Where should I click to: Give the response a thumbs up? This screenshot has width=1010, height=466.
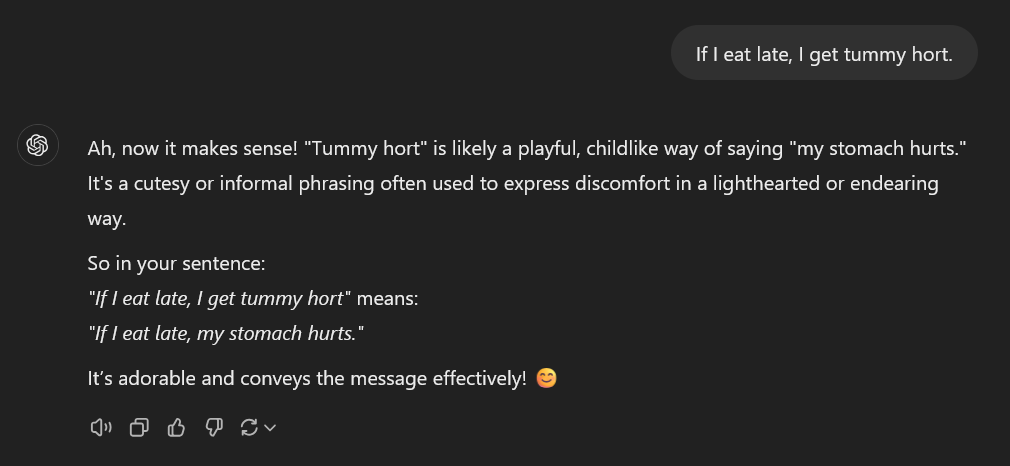(176, 427)
